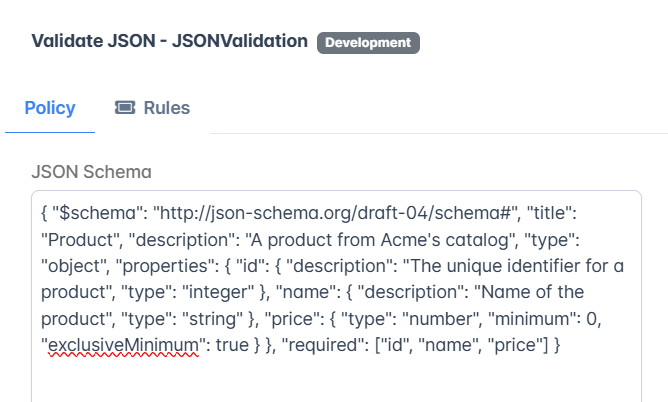The height and width of the screenshot is (402, 668).
Task: Select the Policy tab
Action: tap(50, 108)
